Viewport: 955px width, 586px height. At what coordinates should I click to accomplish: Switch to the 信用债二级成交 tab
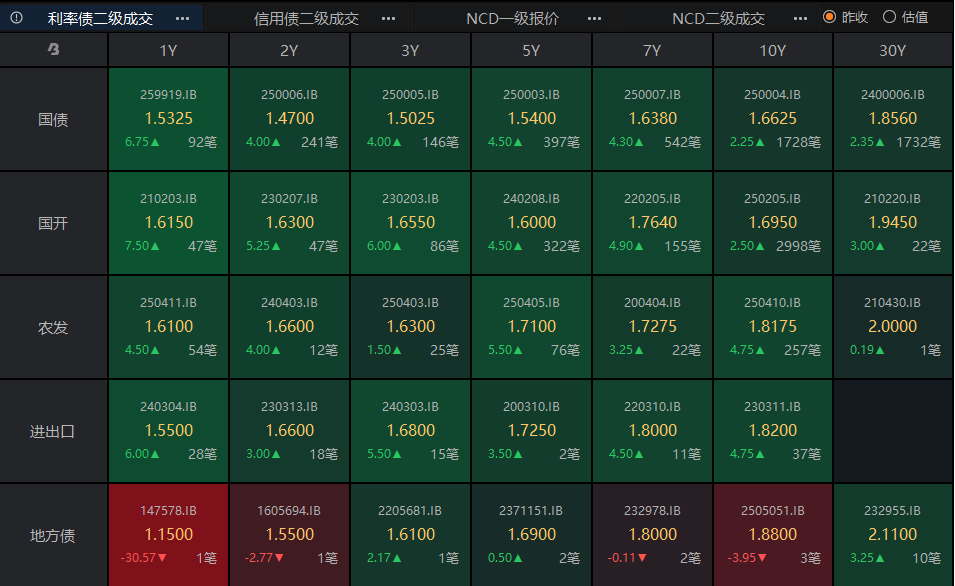(306, 18)
